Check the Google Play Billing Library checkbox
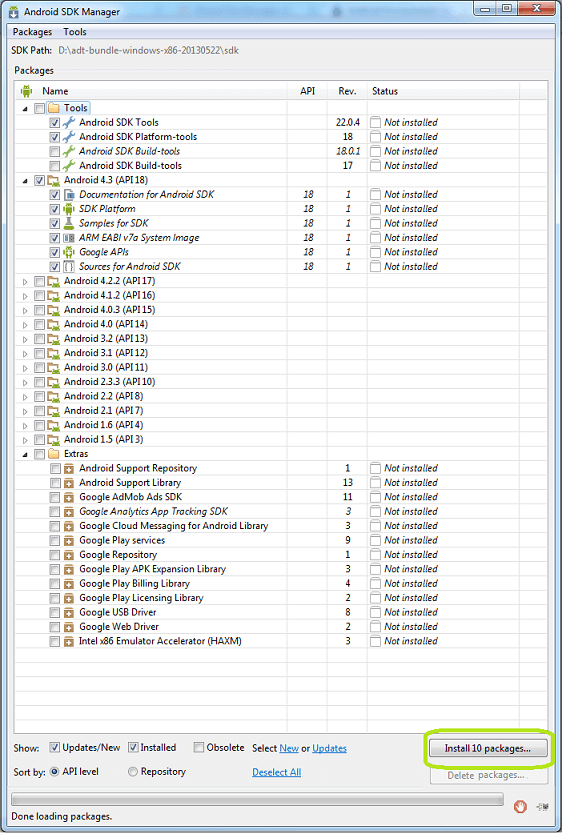This screenshot has height=834, width=562. 55,584
